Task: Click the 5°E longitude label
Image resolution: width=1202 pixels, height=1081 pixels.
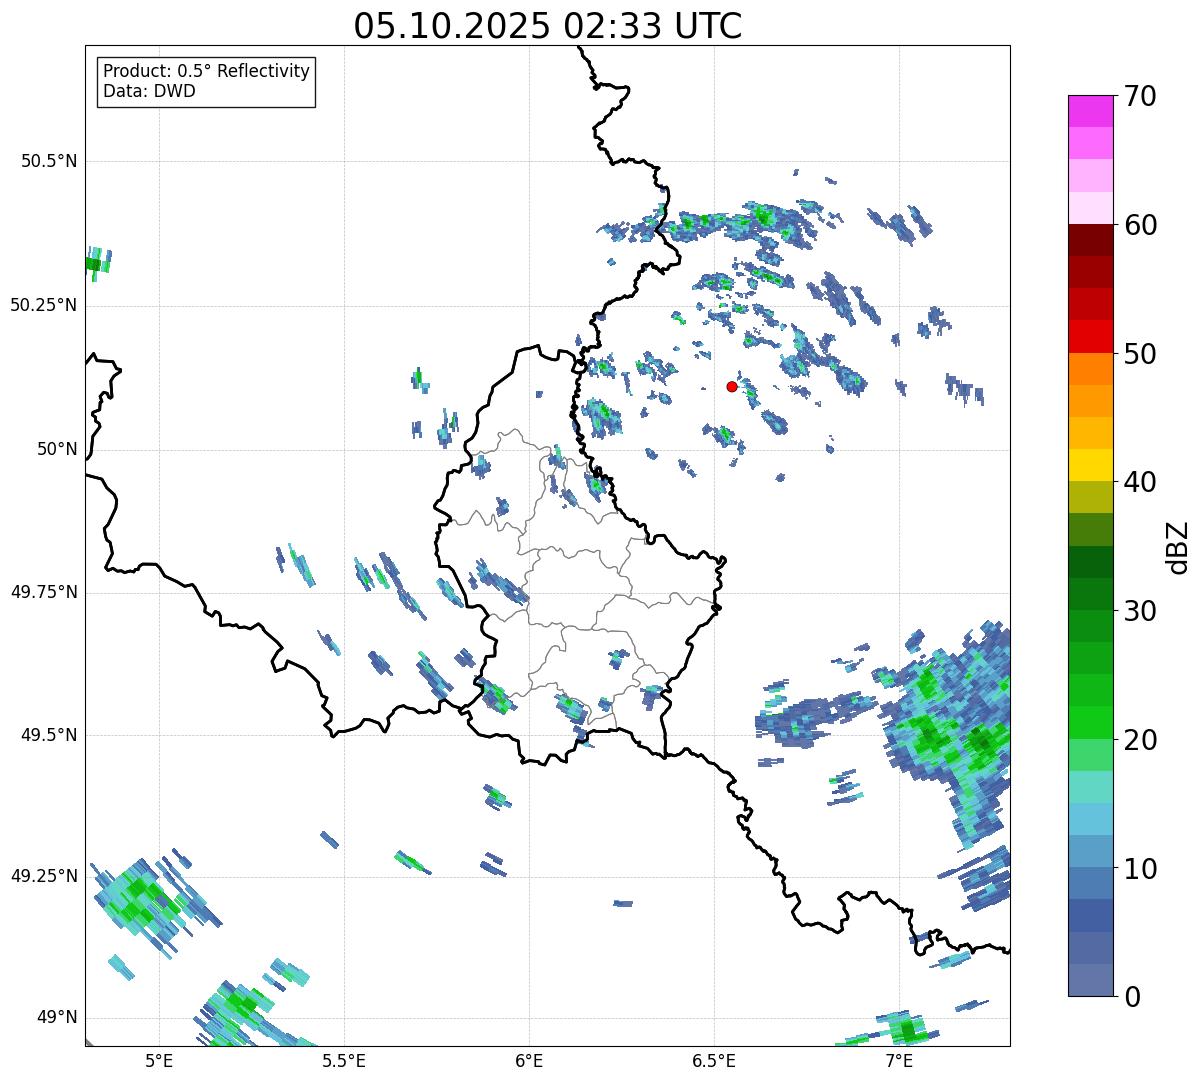Action: (x=159, y=1060)
